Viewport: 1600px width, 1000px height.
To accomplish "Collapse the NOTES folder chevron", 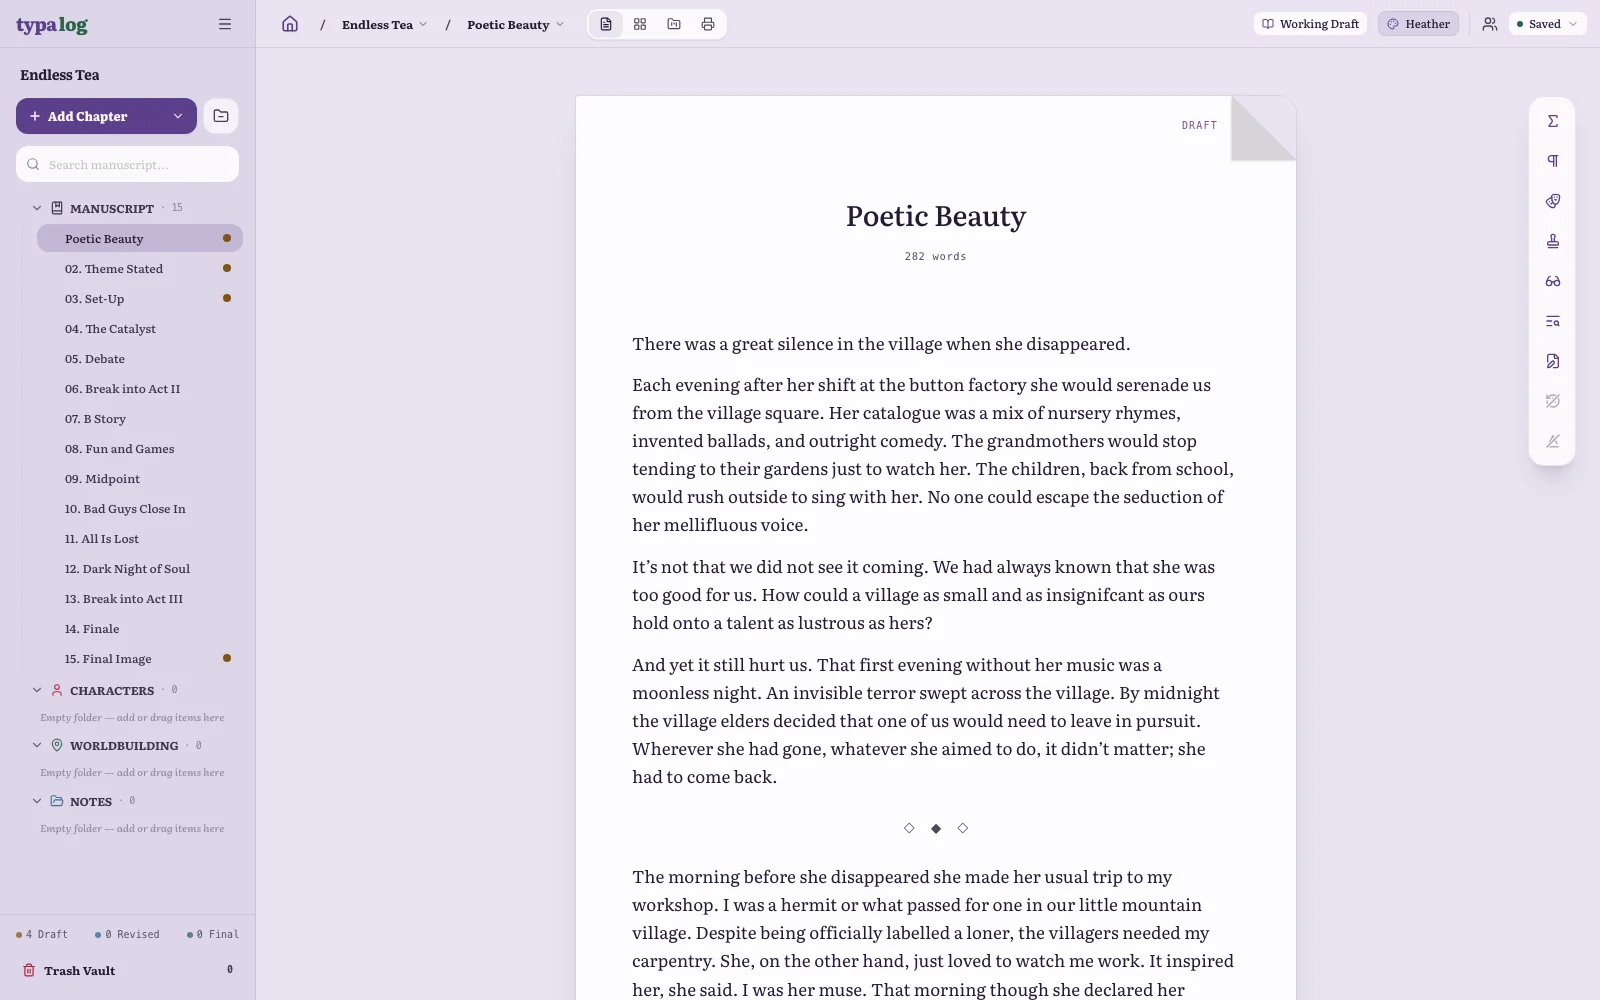I will (x=37, y=801).
